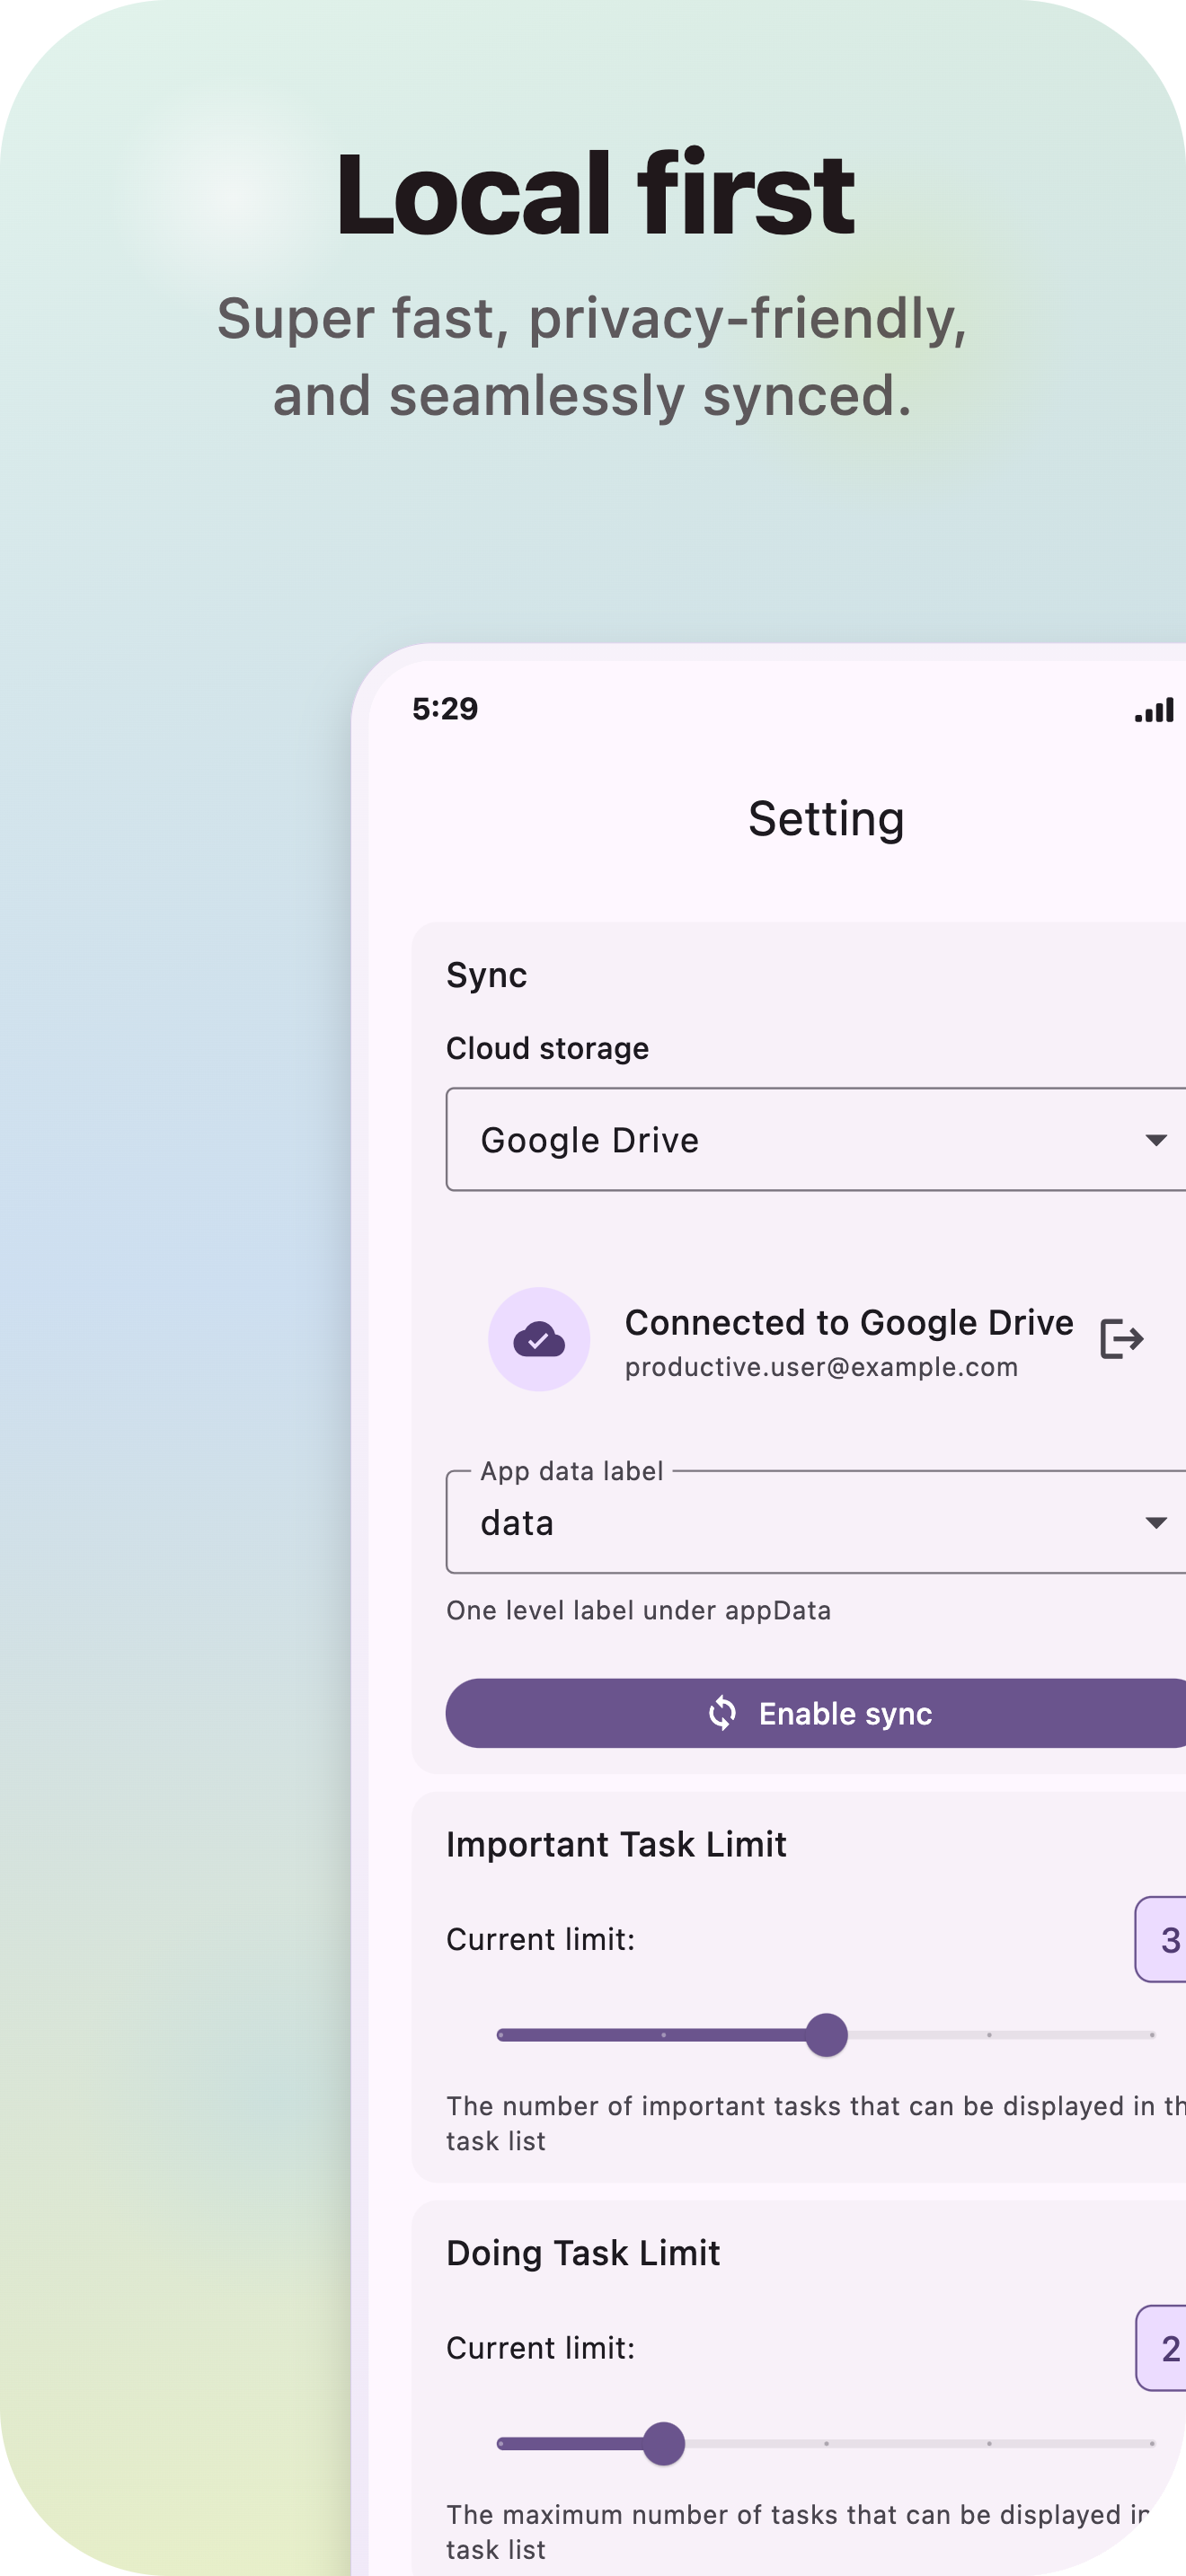Click the Connected to Google Drive text
The image size is (1186, 2576).
[849, 1322]
